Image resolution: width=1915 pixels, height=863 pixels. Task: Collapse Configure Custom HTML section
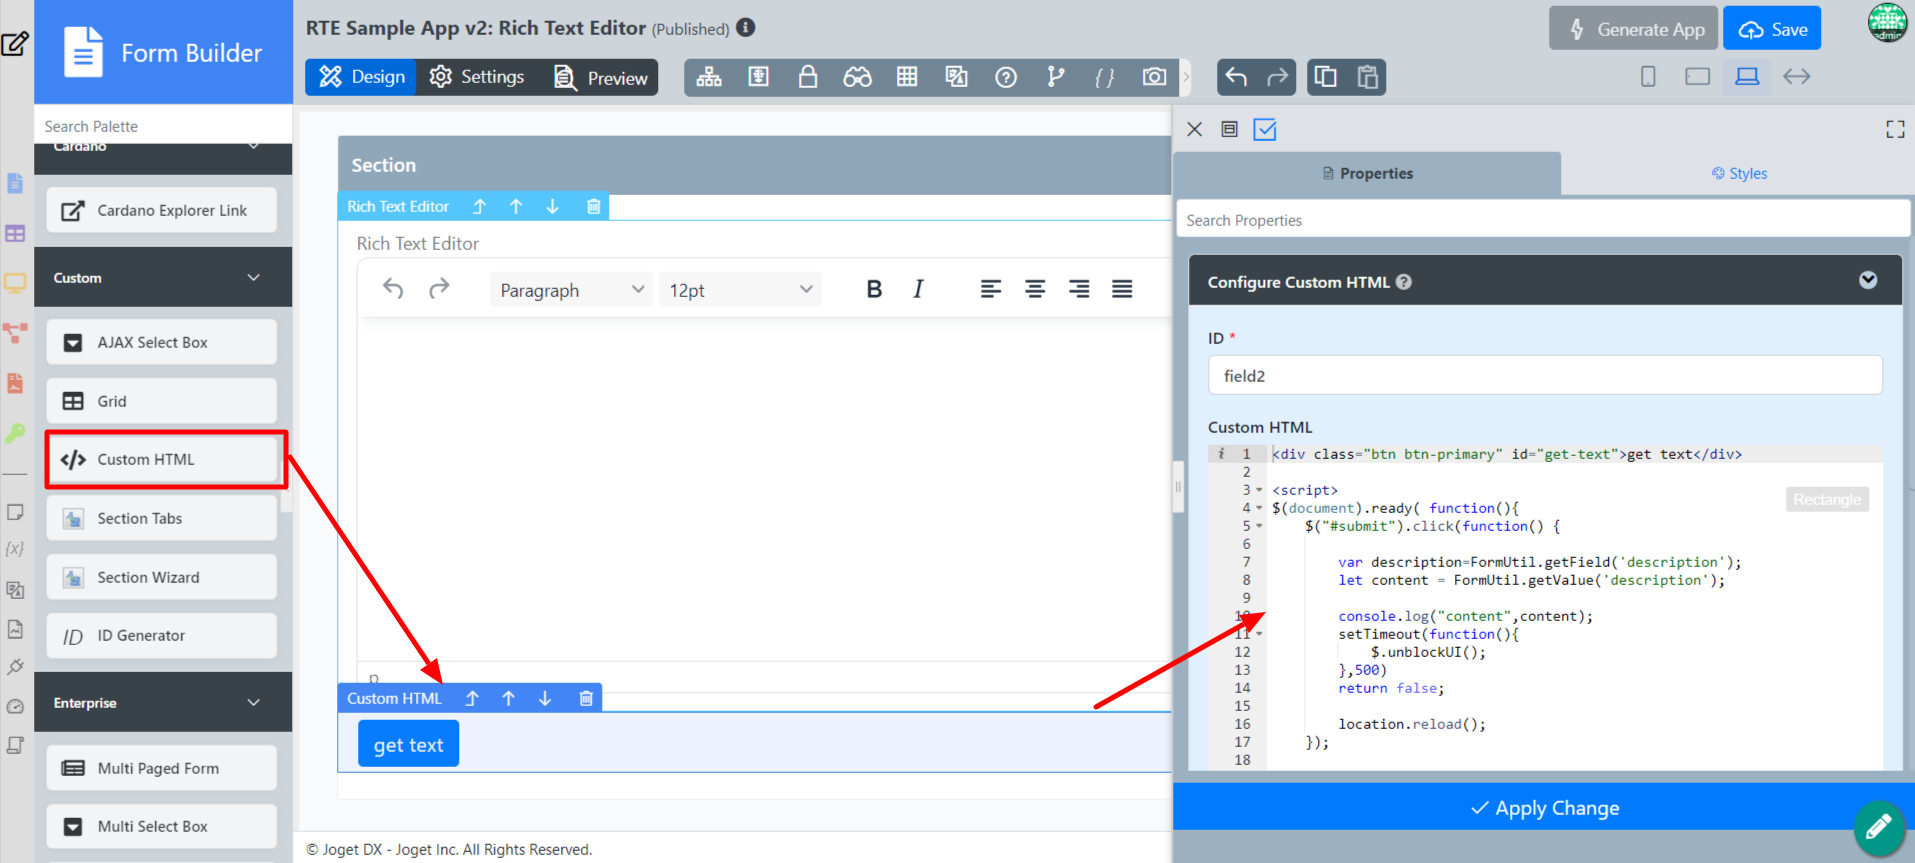pyautogui.click(x=1867, y=280)
